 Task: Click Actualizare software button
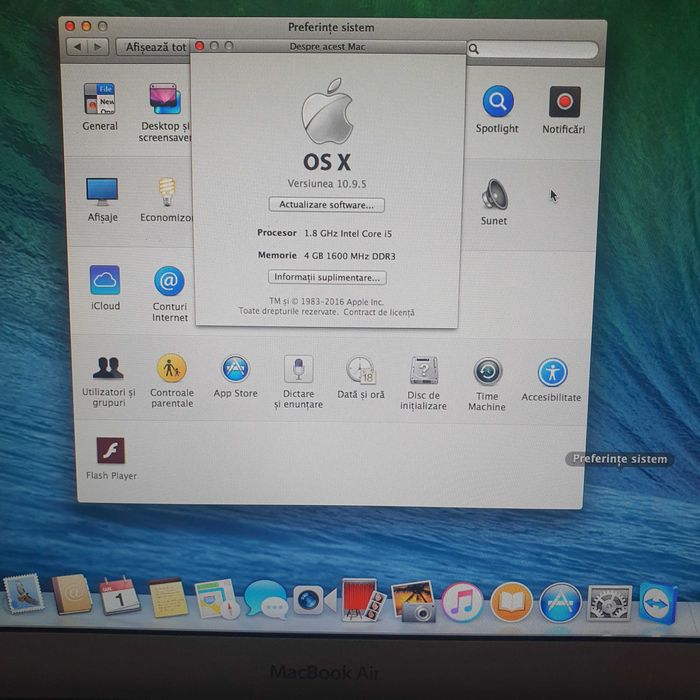click(x=326, y=205)
